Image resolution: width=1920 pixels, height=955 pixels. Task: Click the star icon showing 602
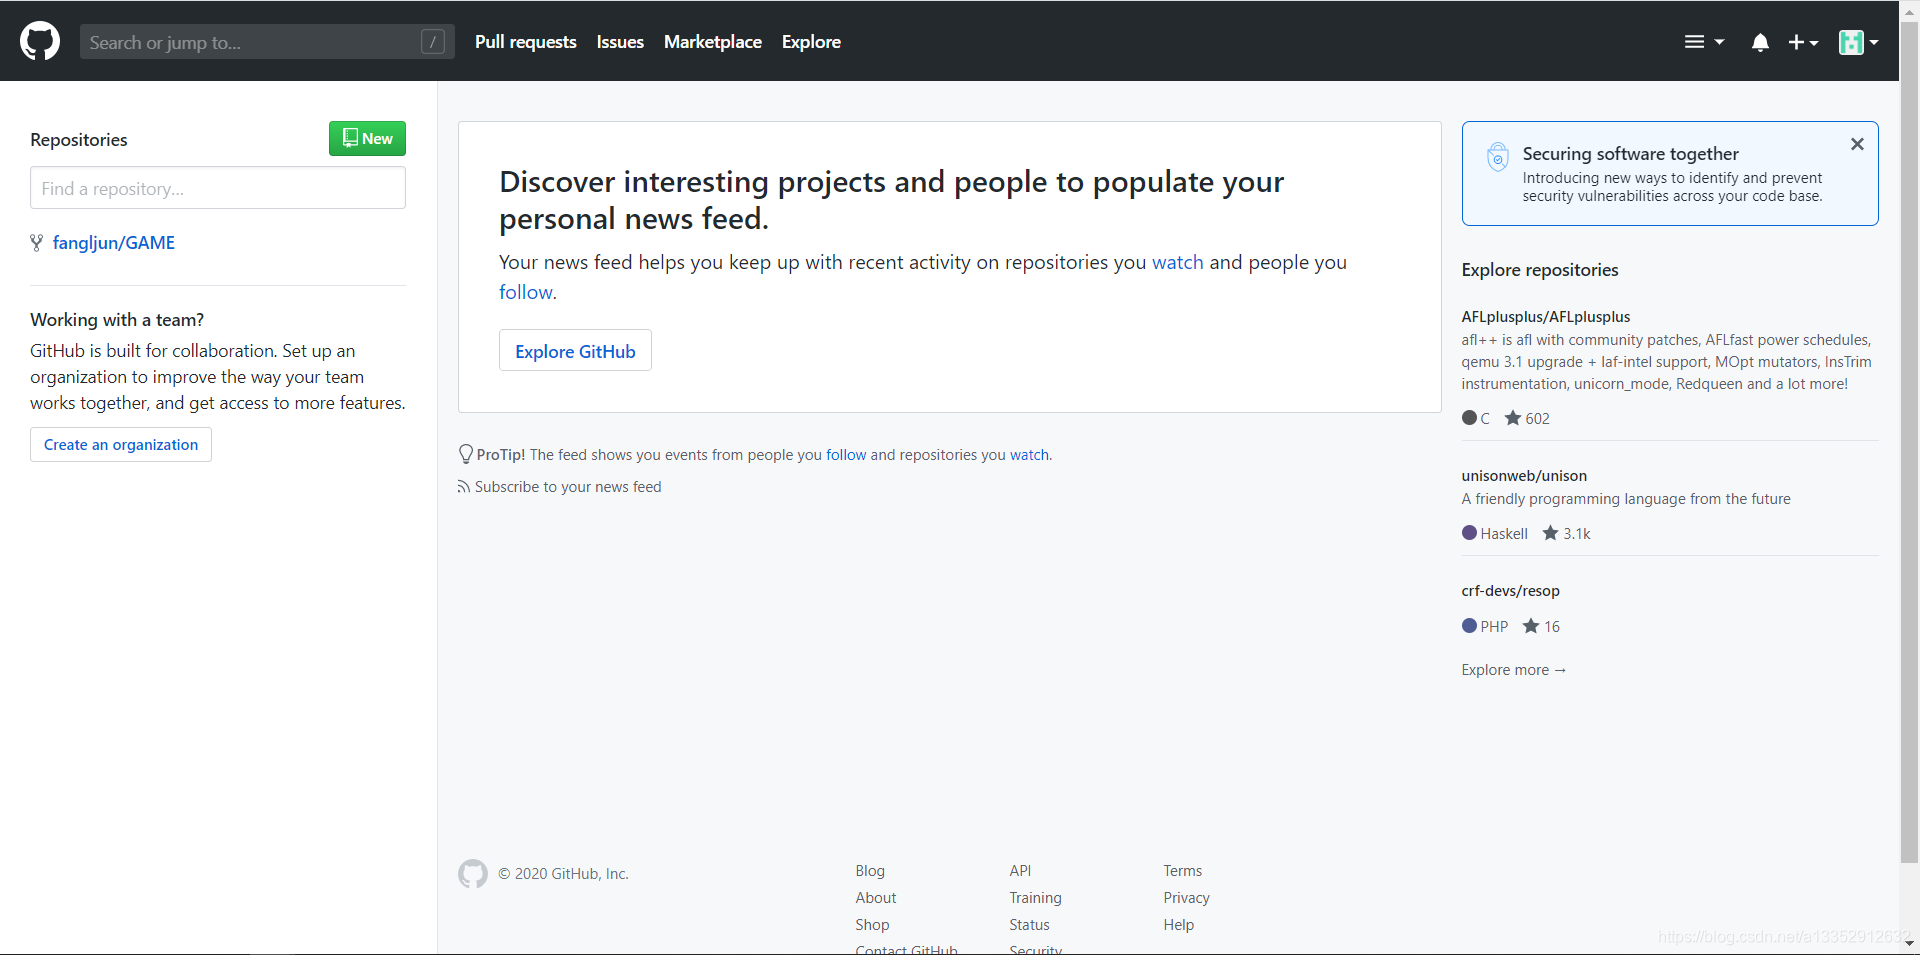click(x=1512, y=418)
